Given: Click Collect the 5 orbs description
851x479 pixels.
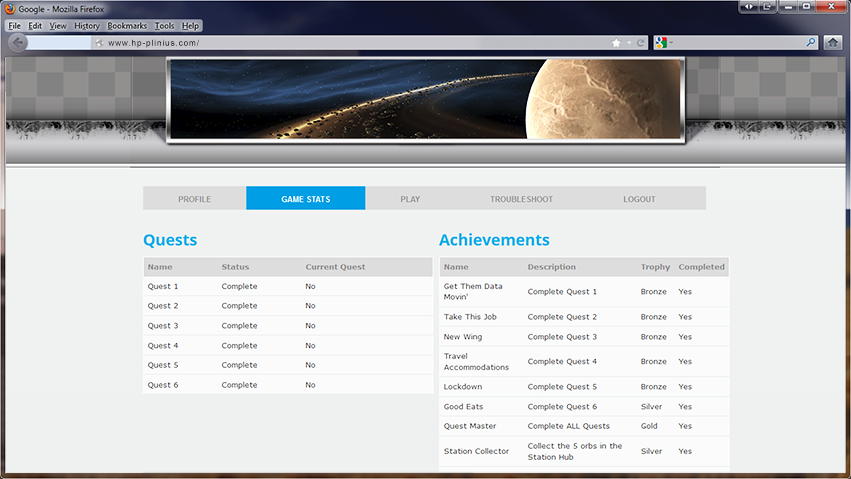Looking at the screenshot, I should 575,451.
